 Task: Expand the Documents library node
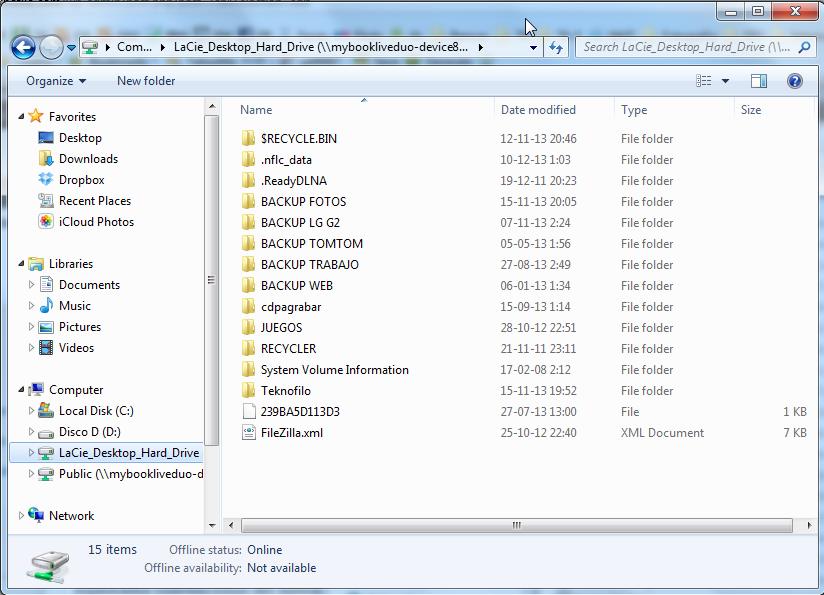(x=32, y=285)
